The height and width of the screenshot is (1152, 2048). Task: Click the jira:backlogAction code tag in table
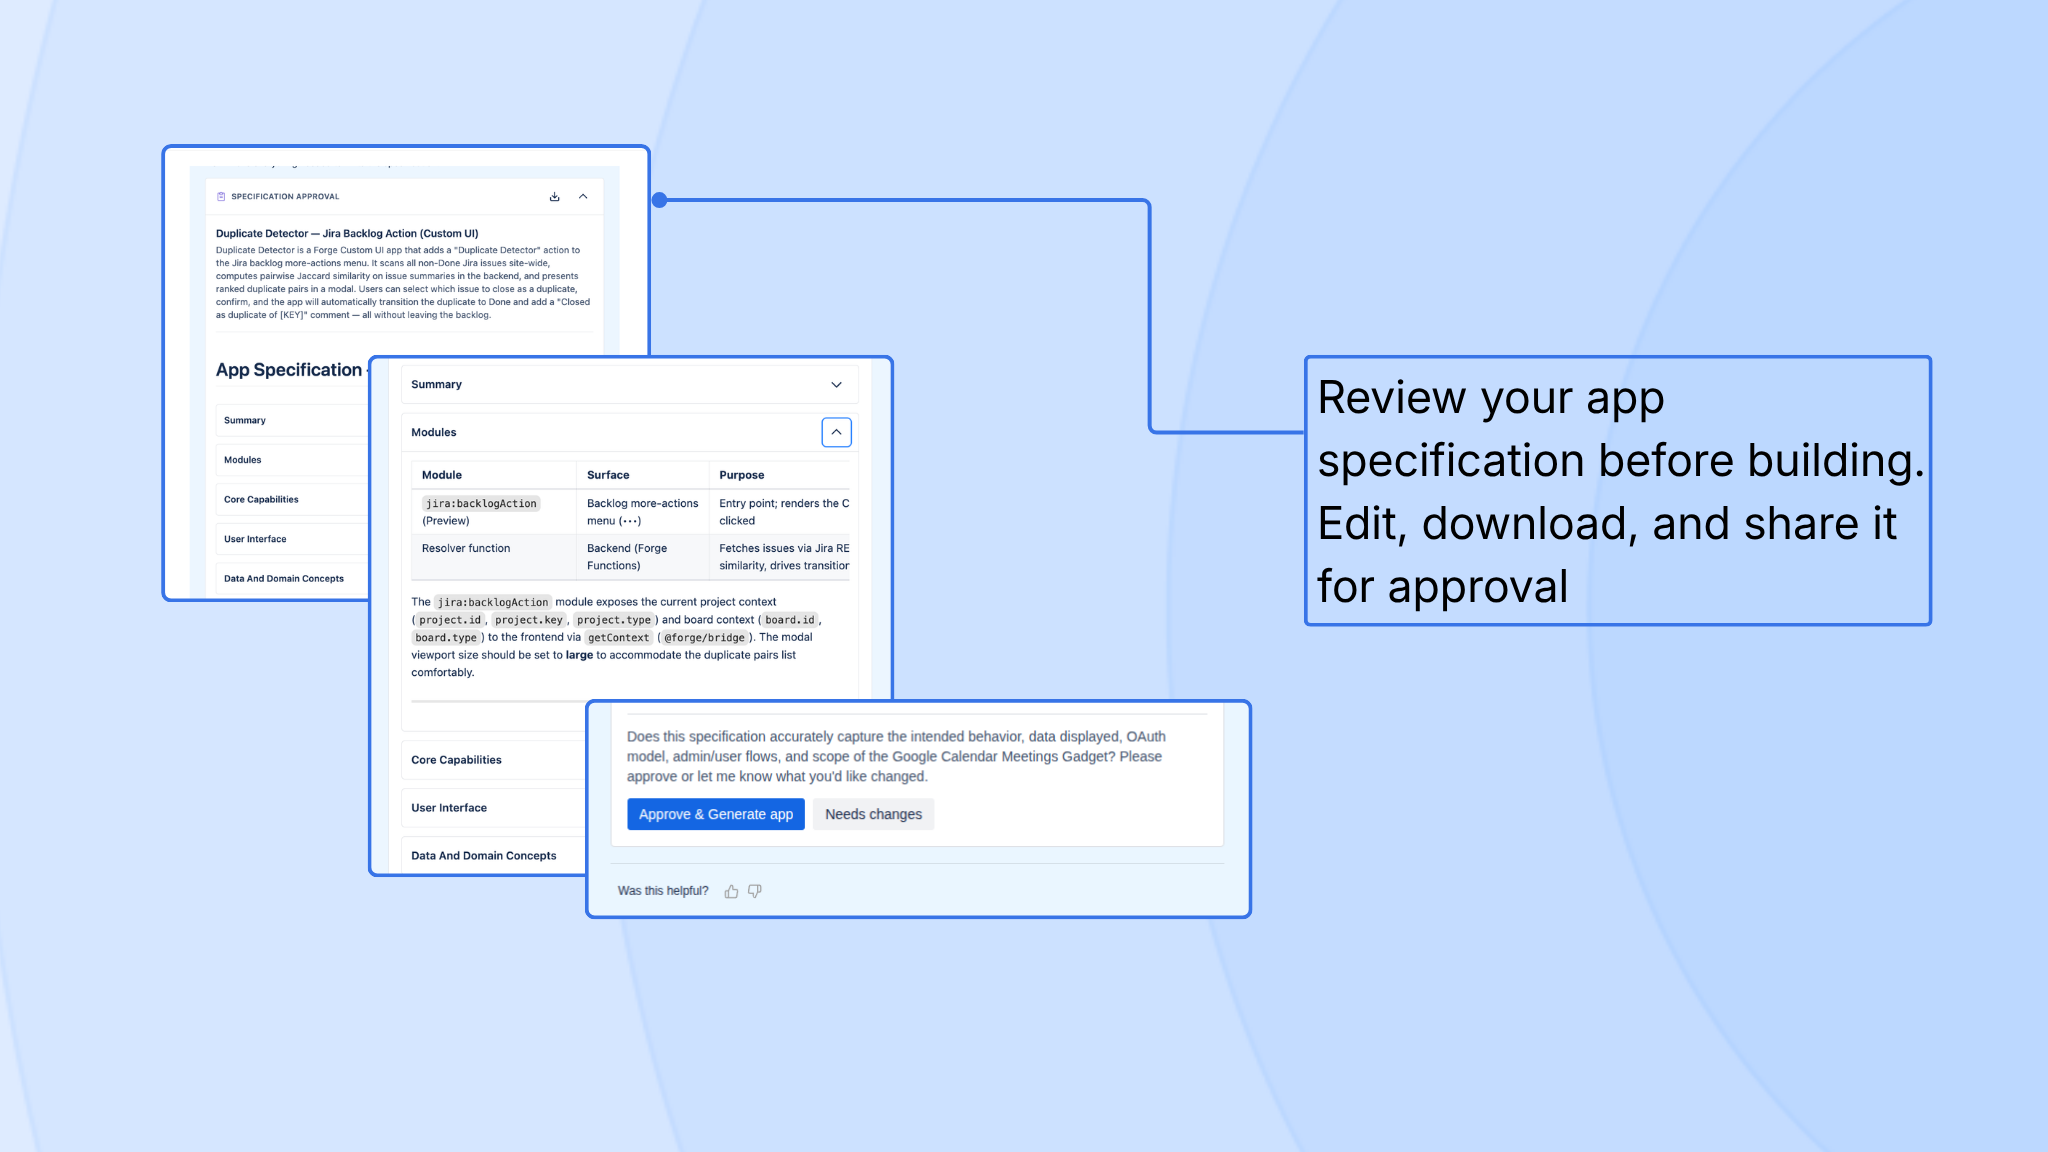point(481,504)
